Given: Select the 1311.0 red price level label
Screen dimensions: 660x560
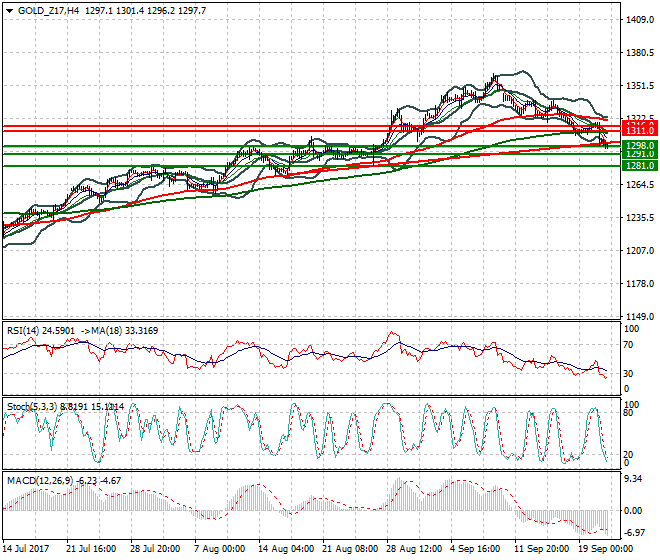Looking at the screenshot, I should tap(640, 131).
